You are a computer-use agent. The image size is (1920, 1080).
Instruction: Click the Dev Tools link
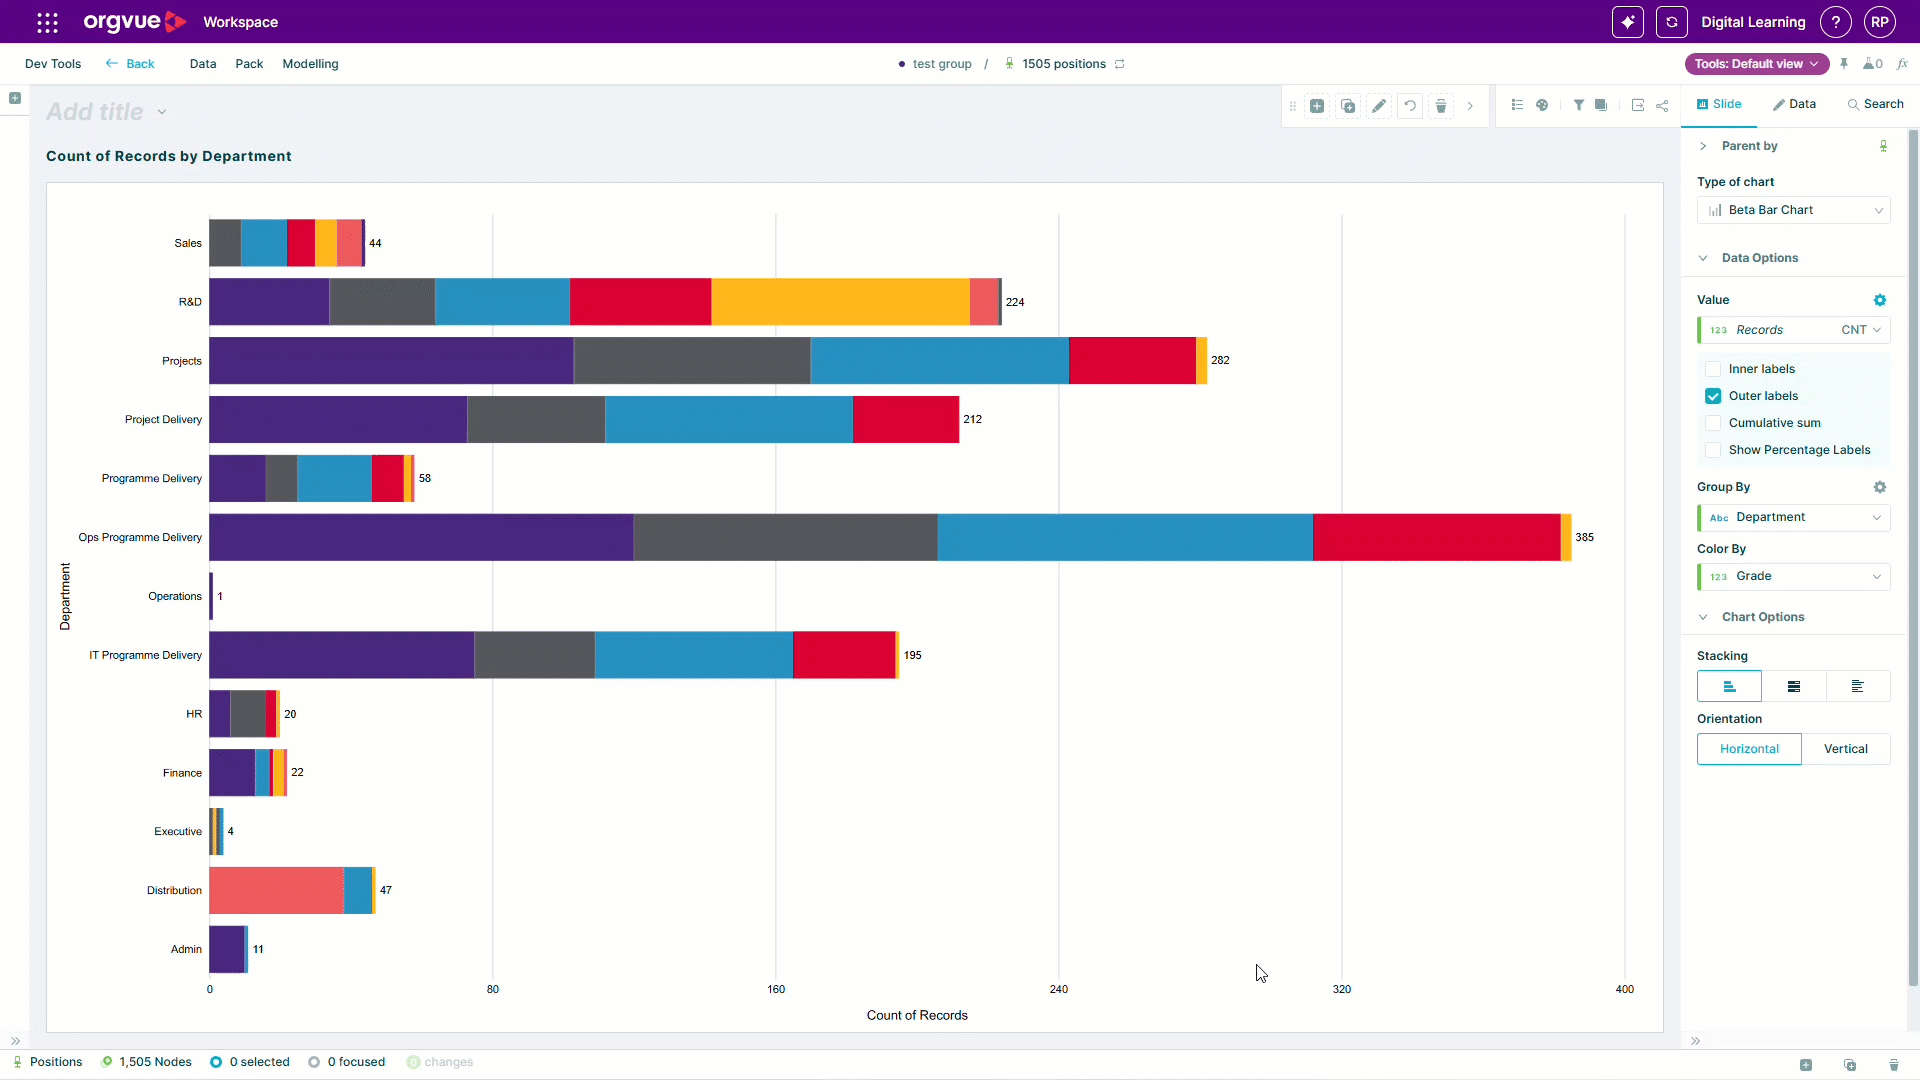(53, 64)
